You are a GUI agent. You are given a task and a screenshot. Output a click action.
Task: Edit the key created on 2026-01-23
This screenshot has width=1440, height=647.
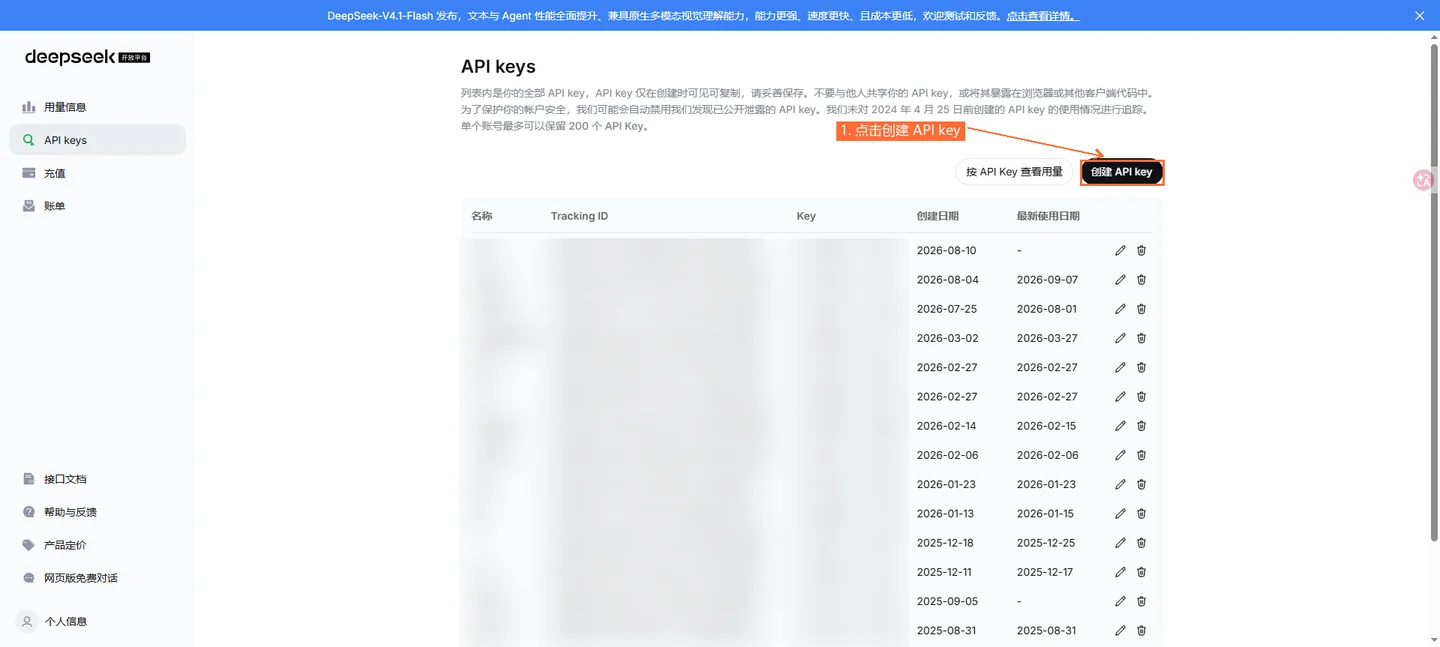pyautogui.click(x=1120, y=484)
